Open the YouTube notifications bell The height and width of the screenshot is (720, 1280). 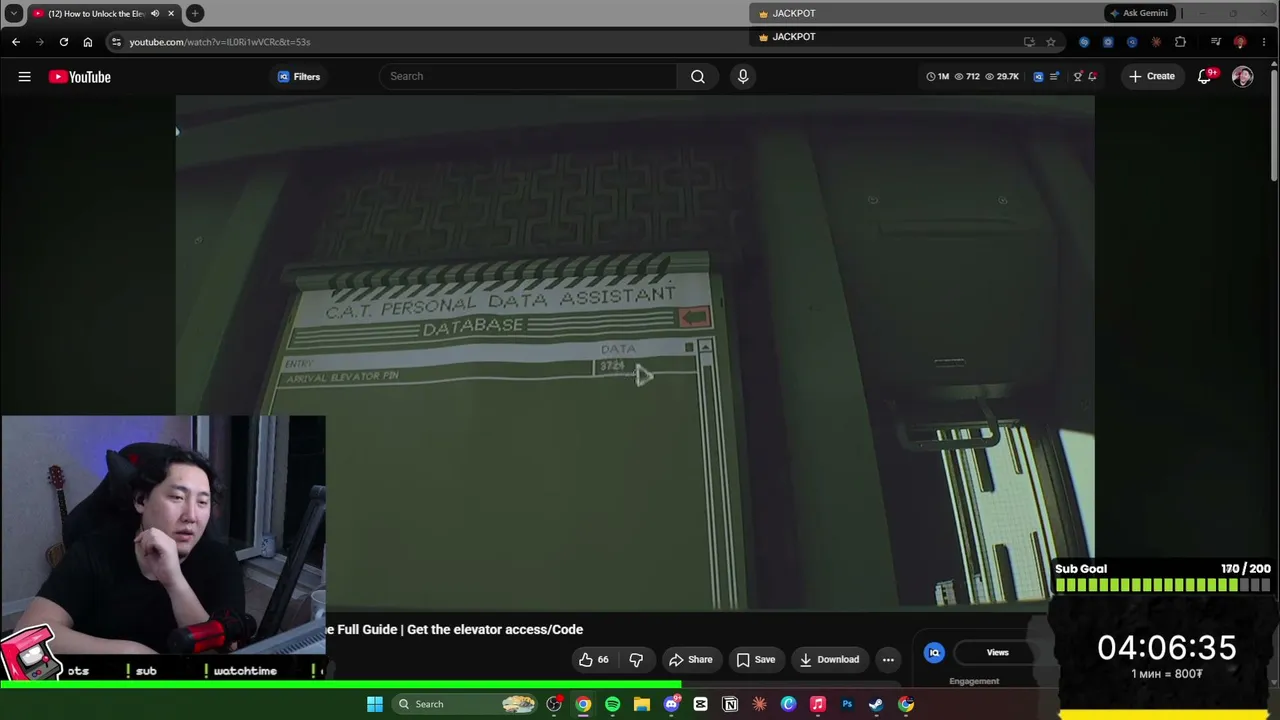[1205, 76]
